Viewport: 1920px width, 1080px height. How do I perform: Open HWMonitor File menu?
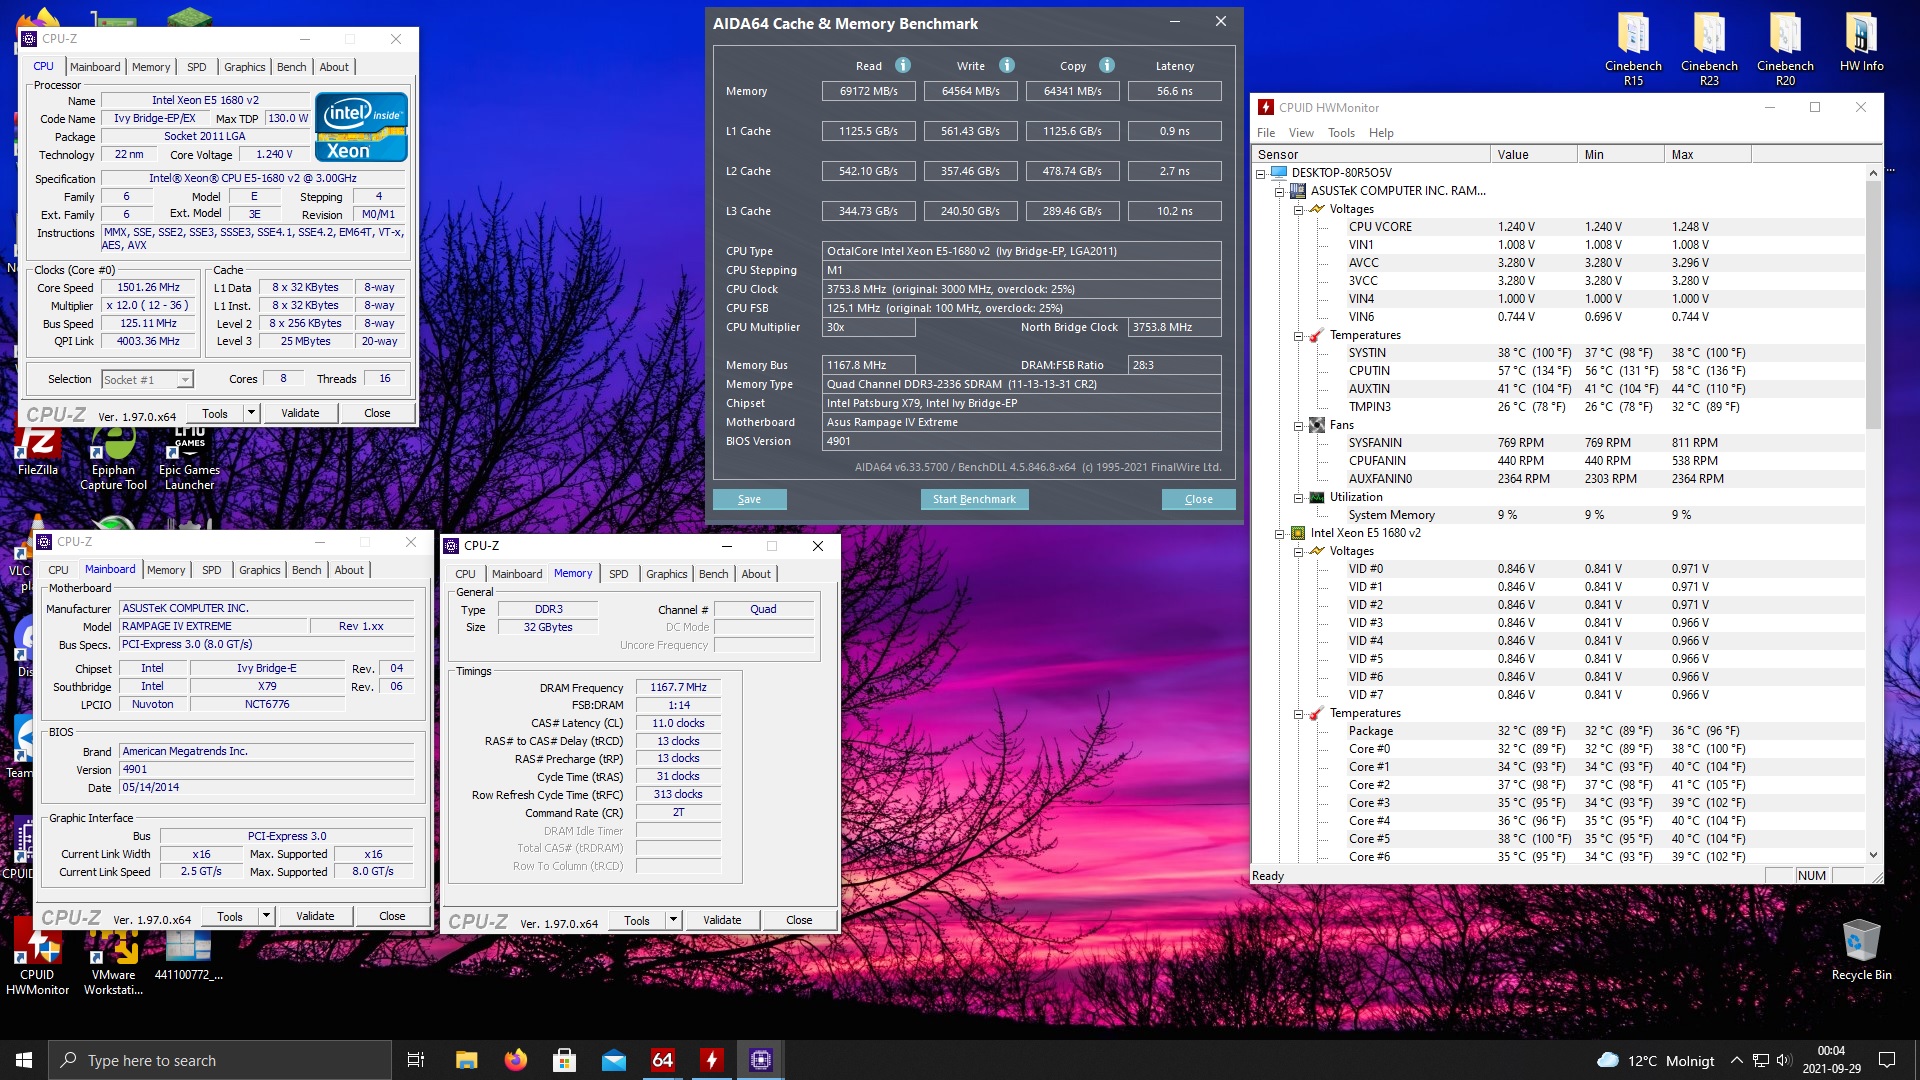point(1266,133)
